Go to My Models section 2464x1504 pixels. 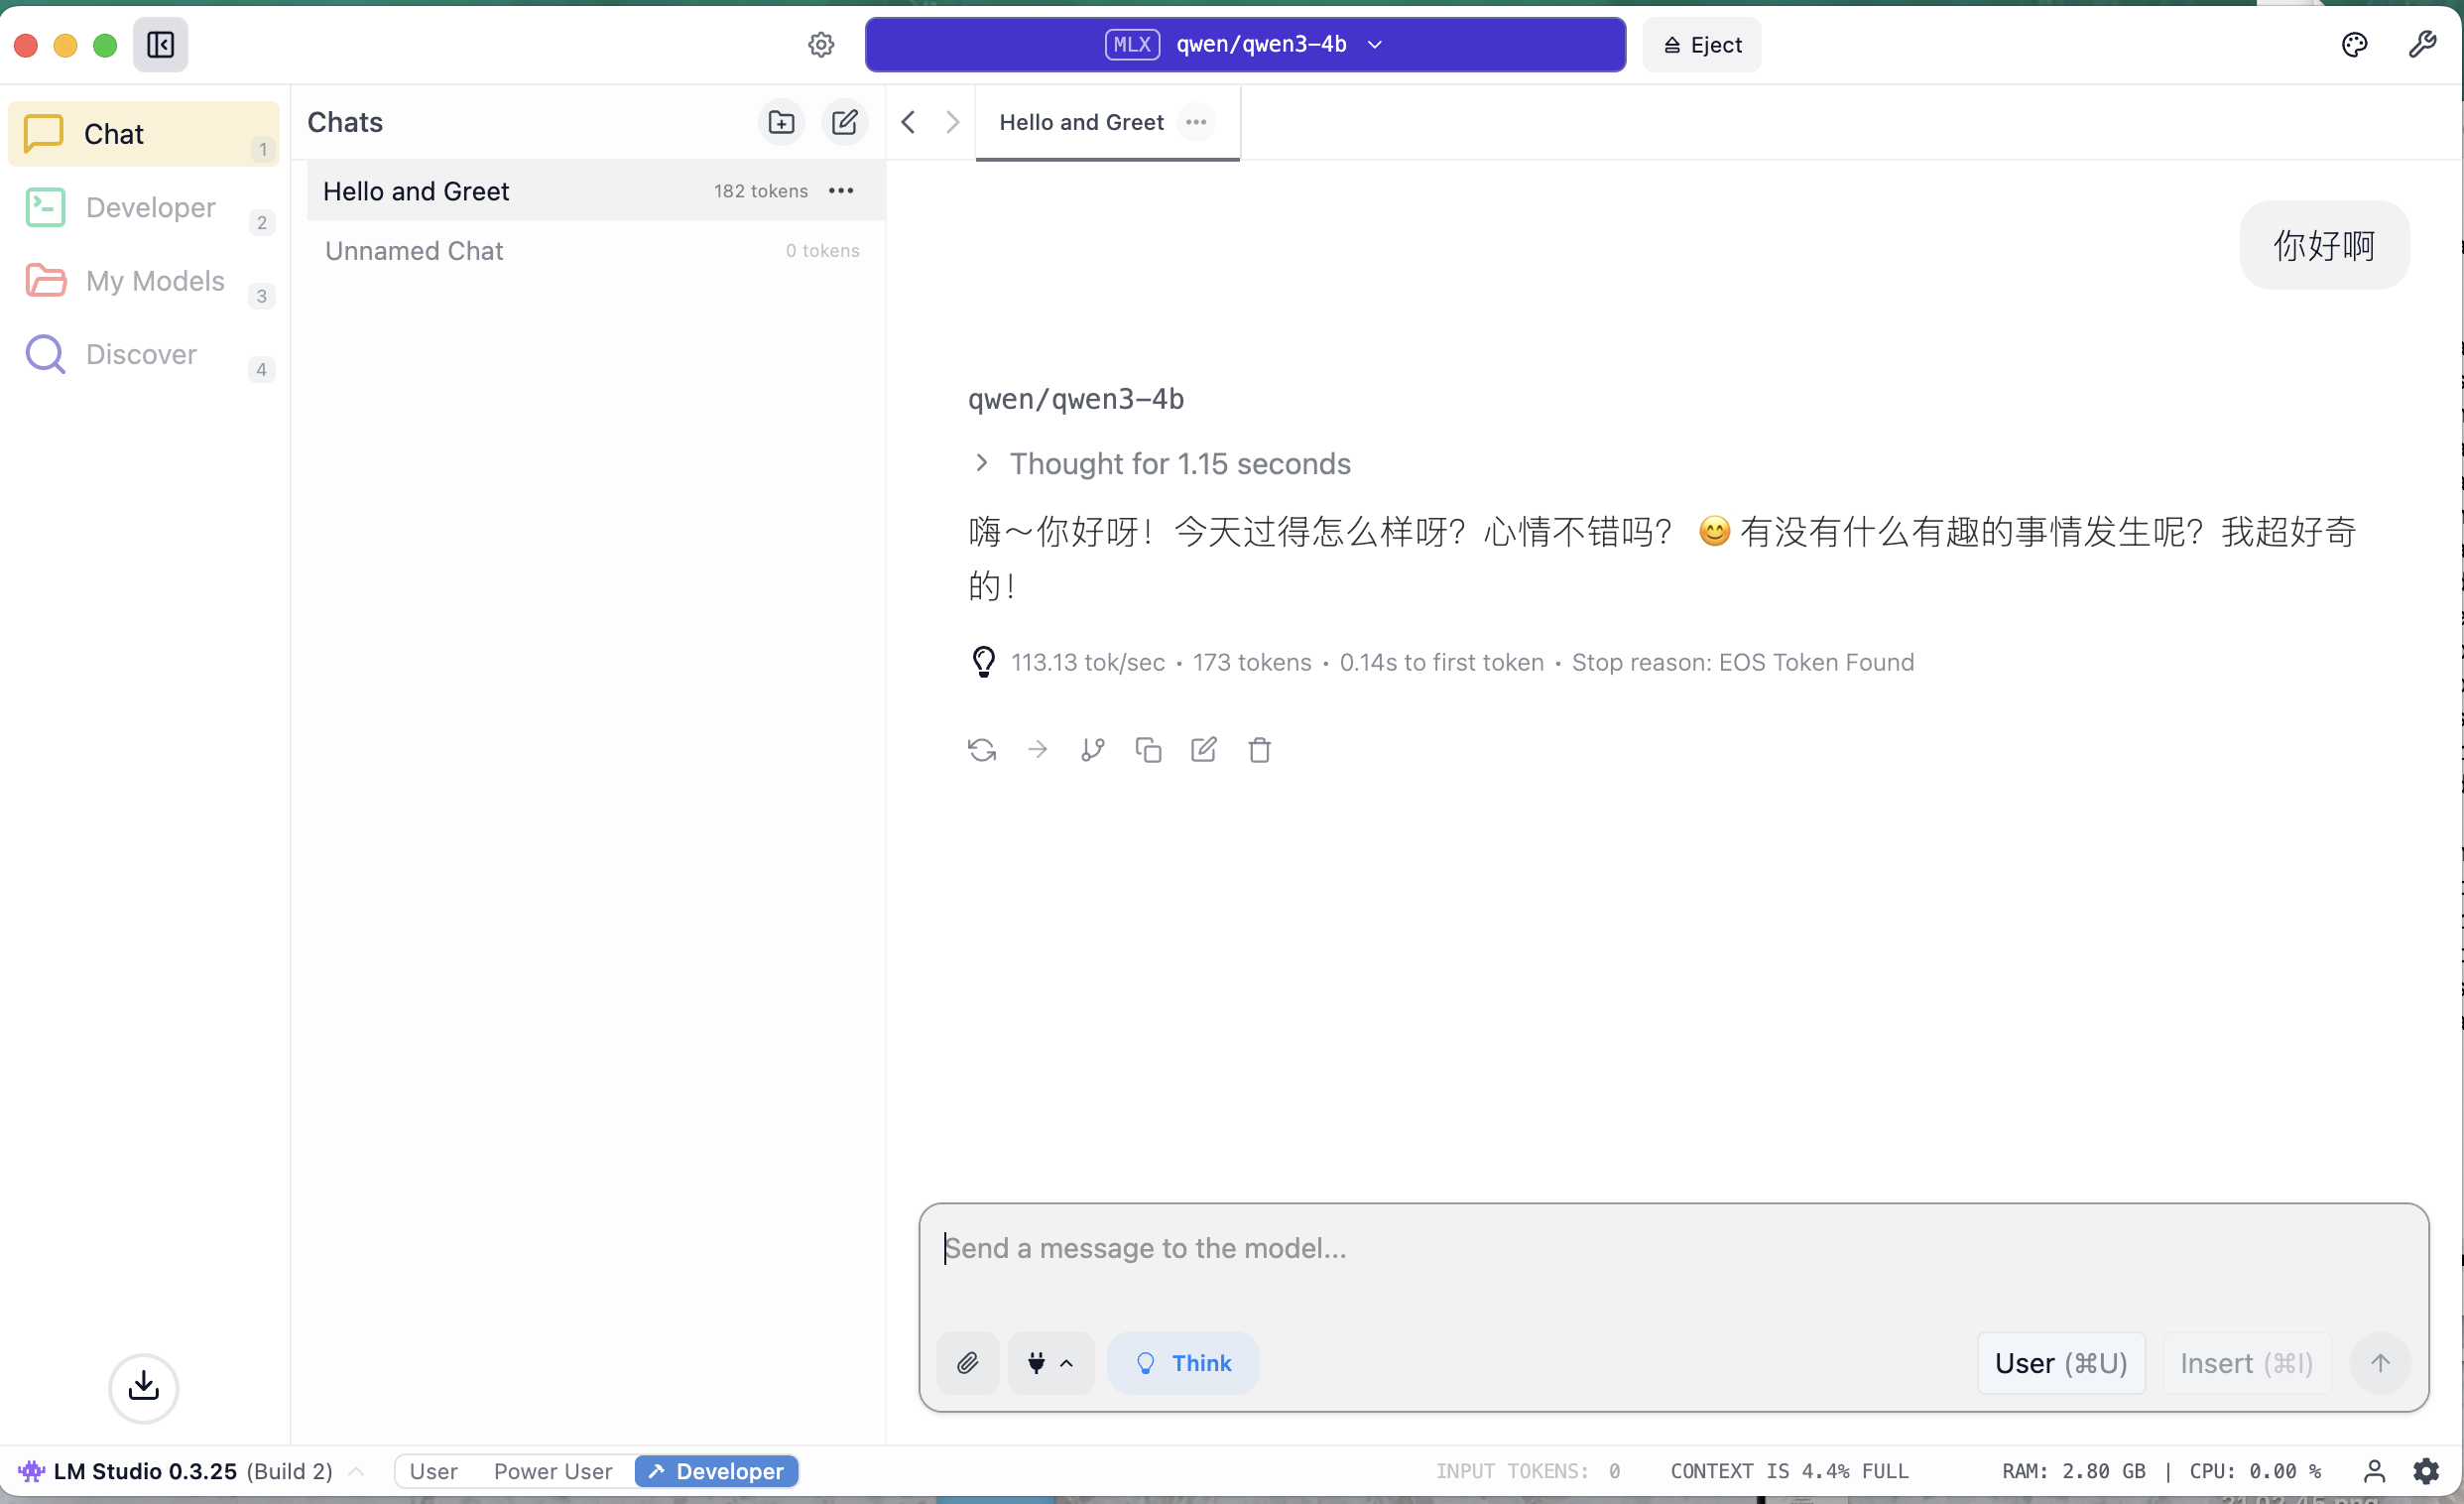143,281
